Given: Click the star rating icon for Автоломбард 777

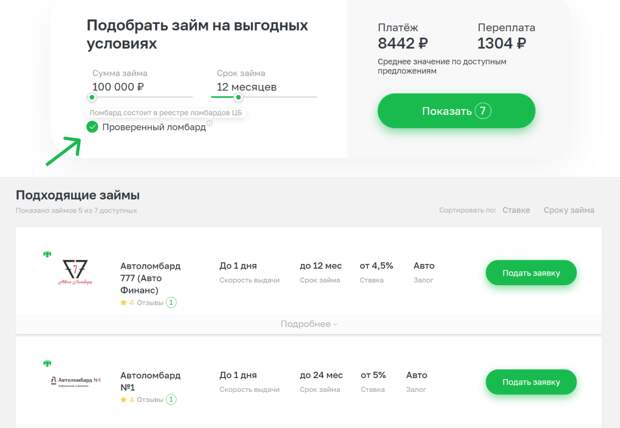Looking at the screenshot, I should click(x=123, y=303).
